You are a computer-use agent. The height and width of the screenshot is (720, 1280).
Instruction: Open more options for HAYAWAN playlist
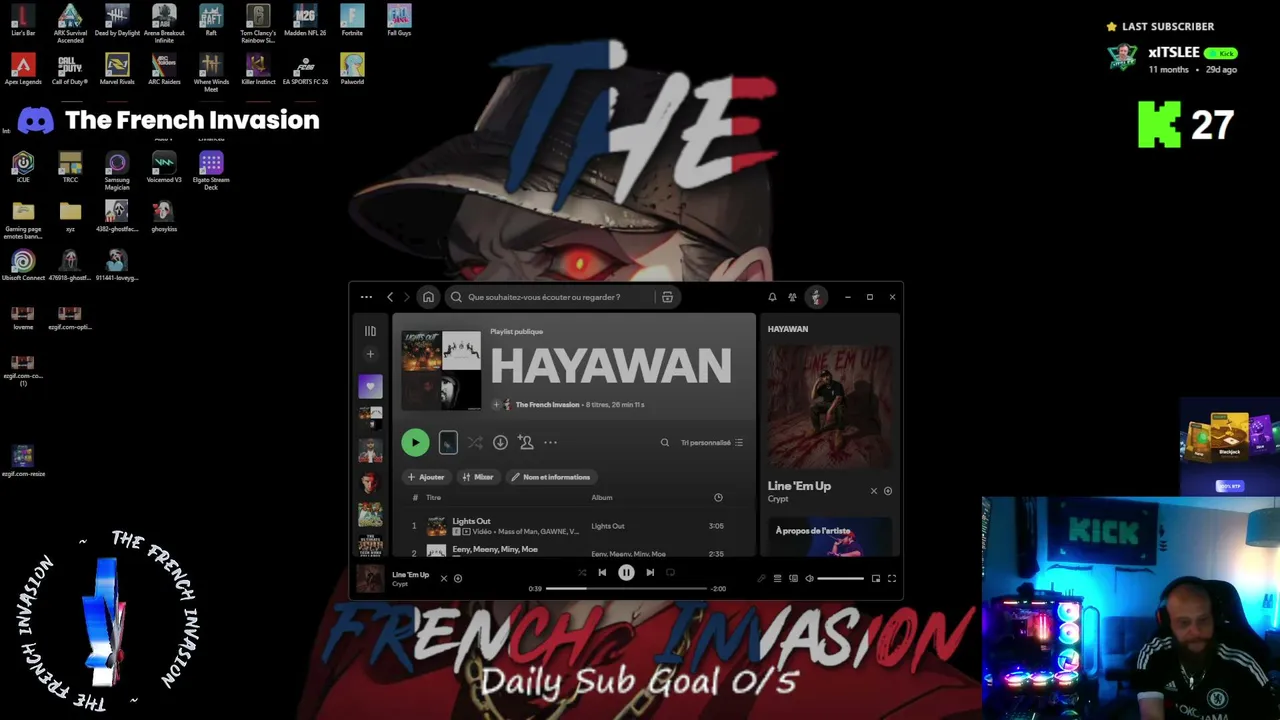pyautogui.click(x=550, y=442)
